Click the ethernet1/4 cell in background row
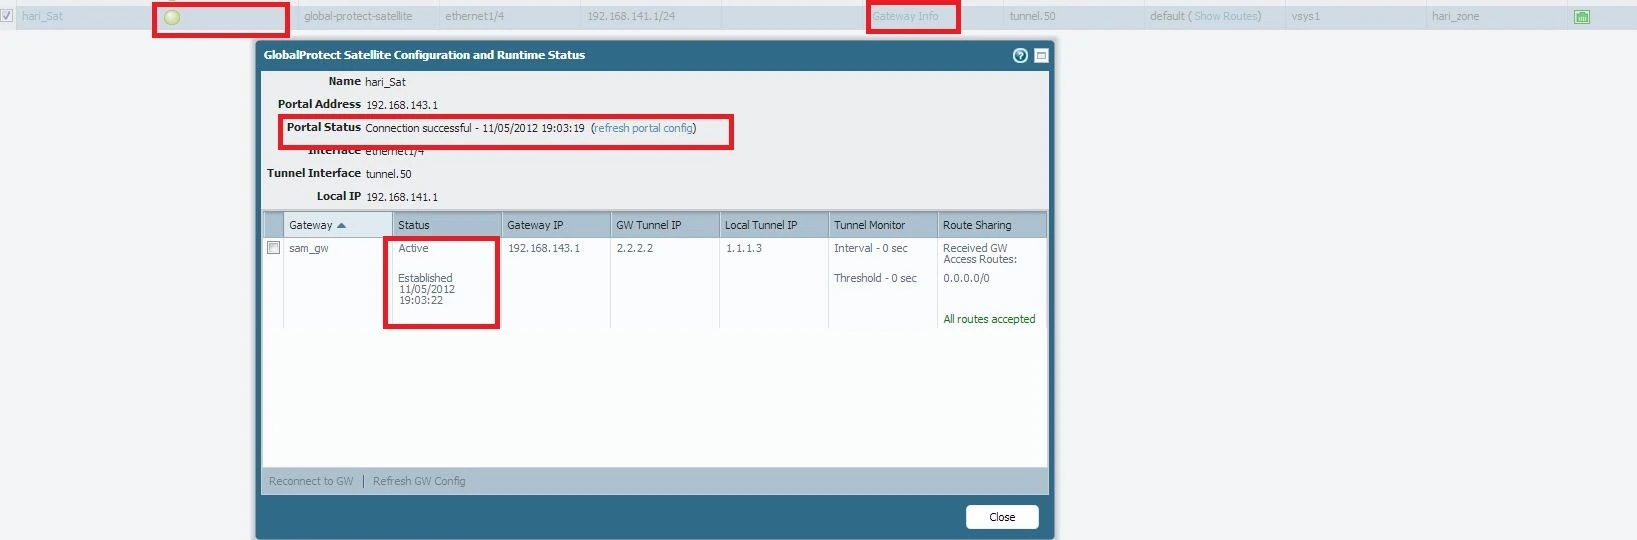 click(x=475, y=16)
